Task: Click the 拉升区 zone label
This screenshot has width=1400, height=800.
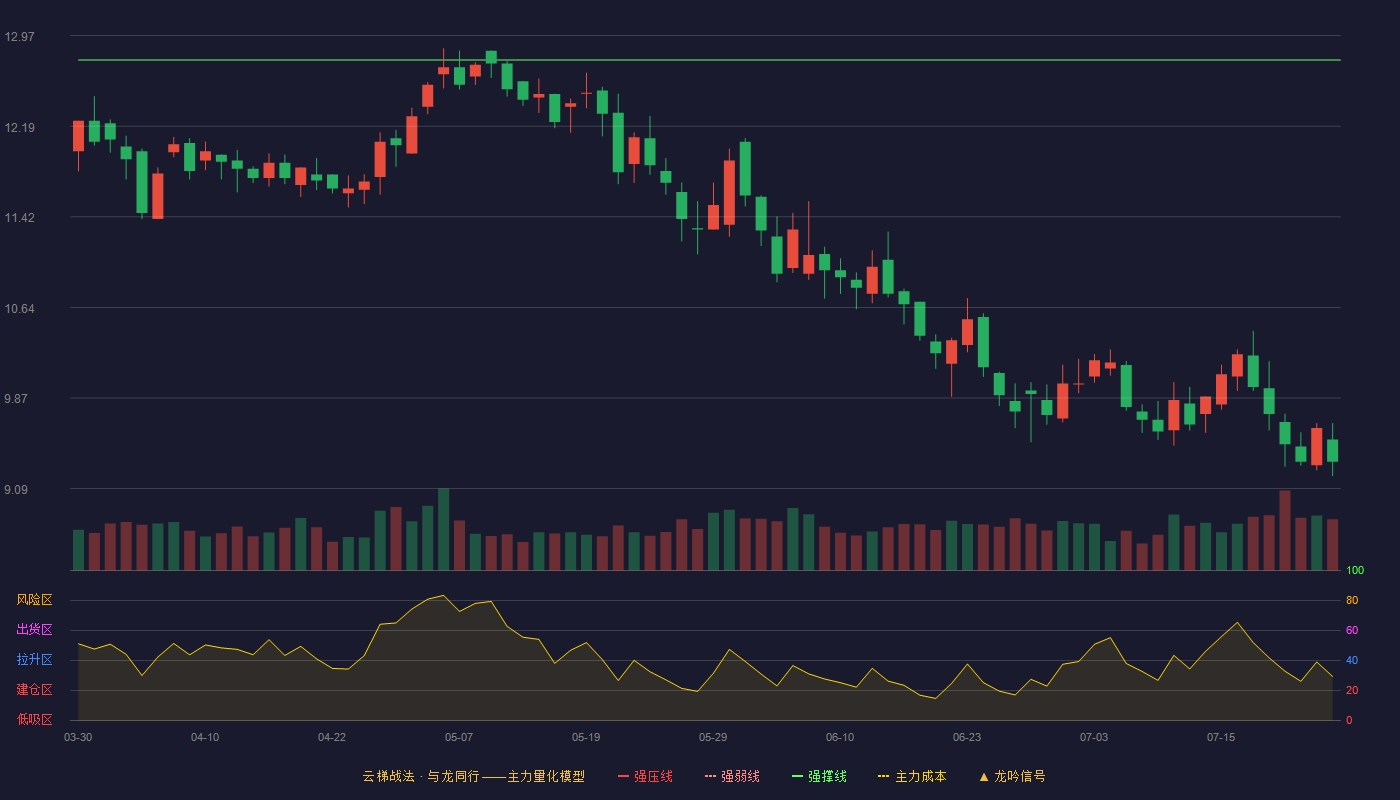Action: tap(34, 660)
